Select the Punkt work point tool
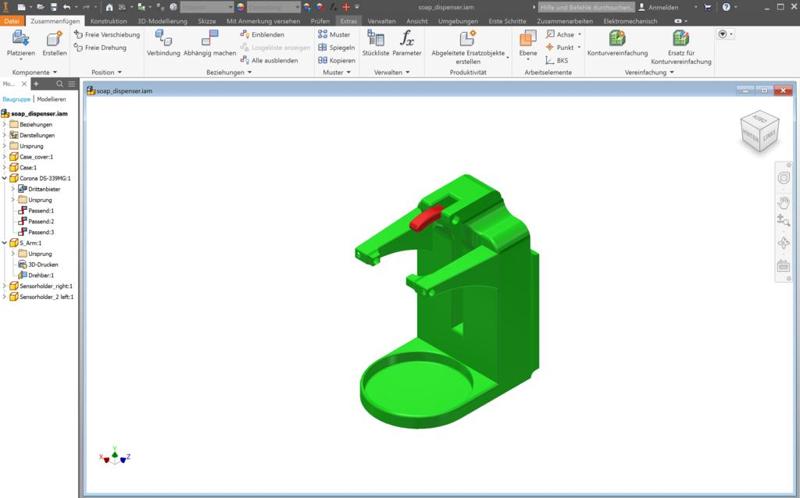The width and height of the screenshot is (800, 498). click(560, 47)
